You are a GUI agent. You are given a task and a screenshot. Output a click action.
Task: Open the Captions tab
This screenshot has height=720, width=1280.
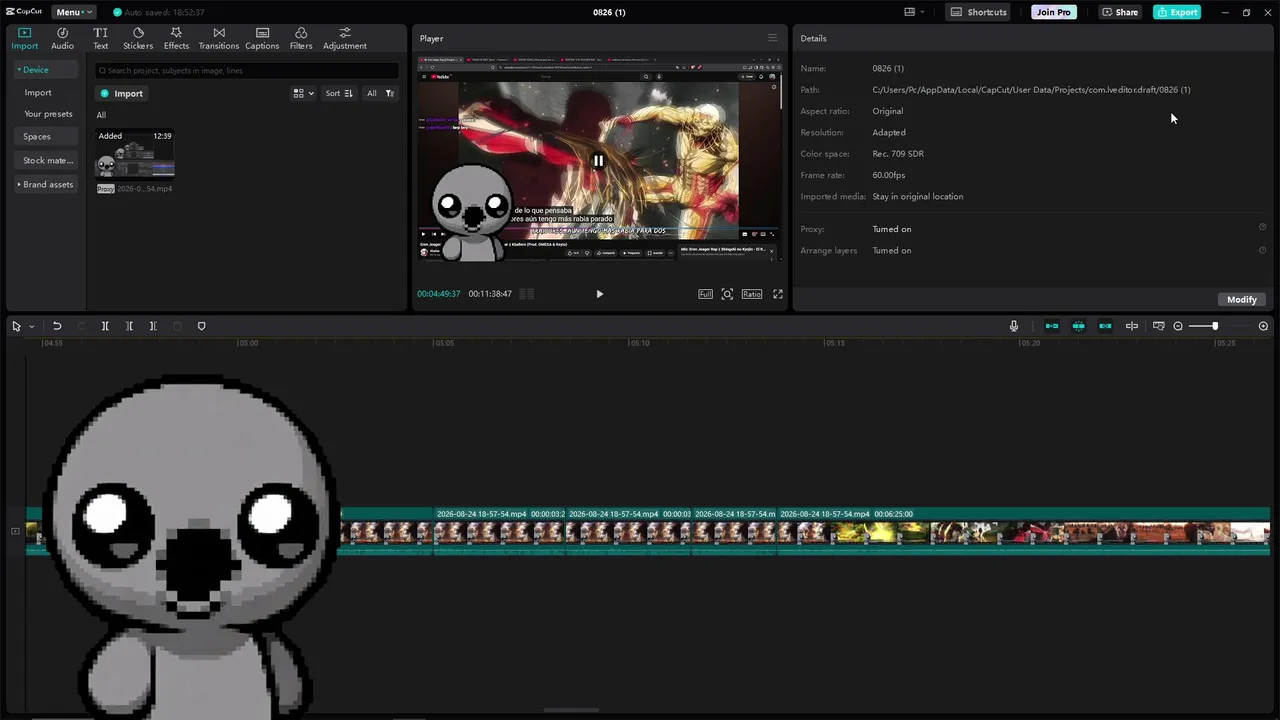pos(262,39)
